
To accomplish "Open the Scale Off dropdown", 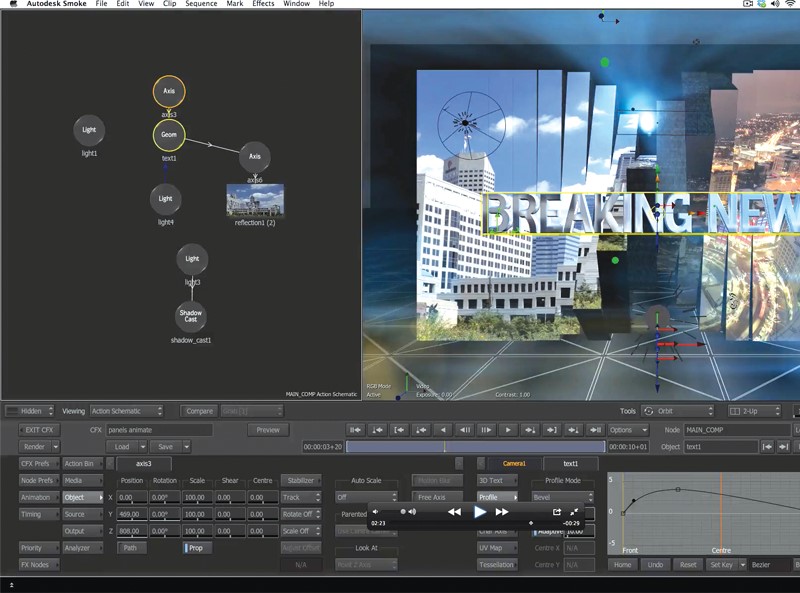I will point(301,531).
